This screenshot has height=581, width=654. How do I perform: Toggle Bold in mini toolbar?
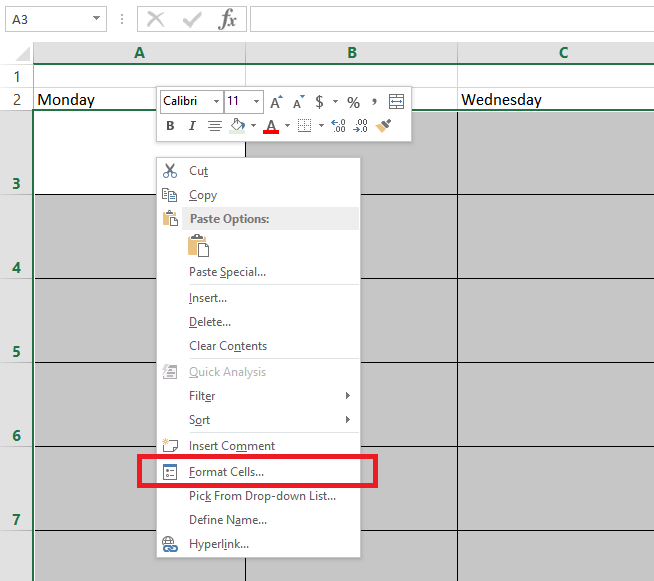point(170,126)
